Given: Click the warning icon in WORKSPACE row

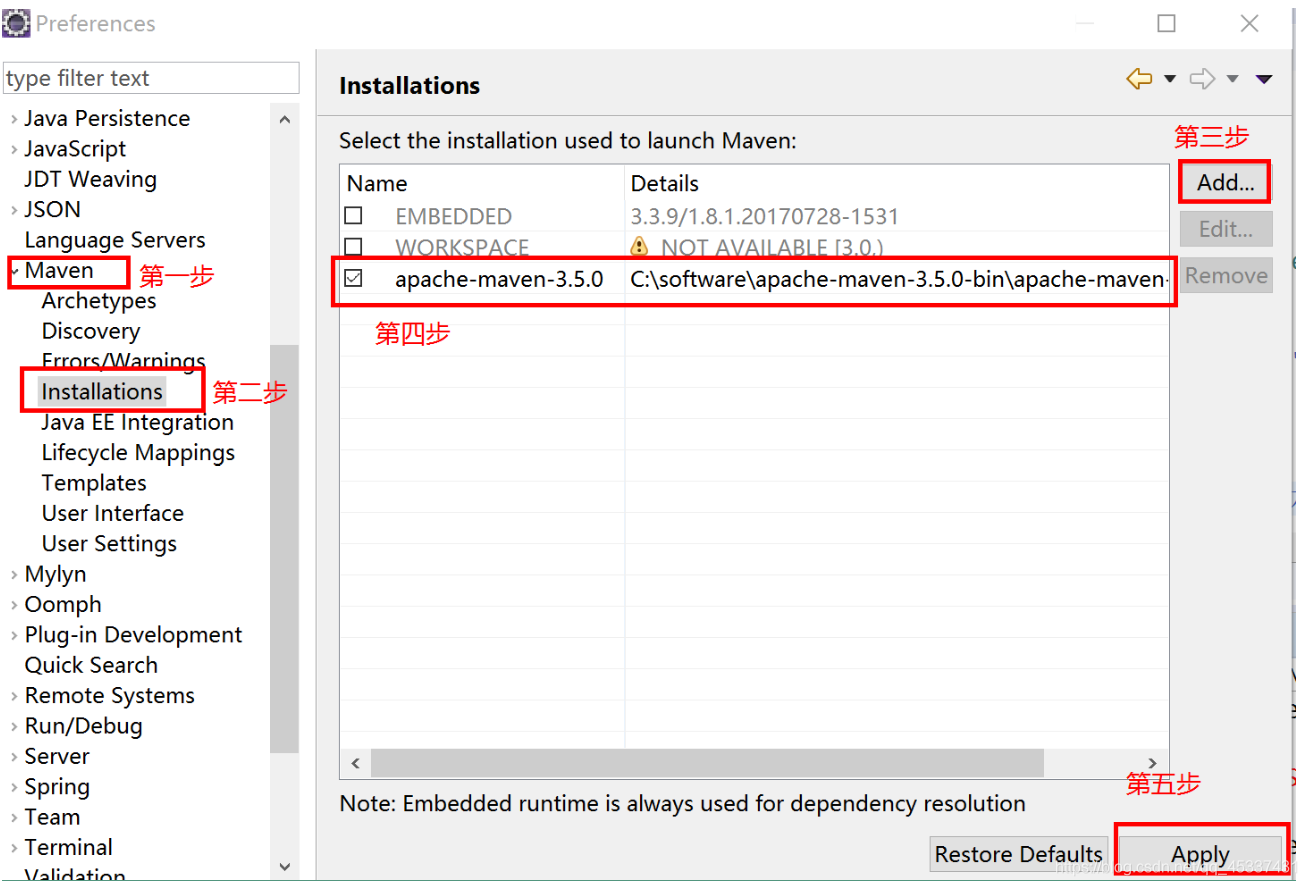Looking at the screenshot, I should 639,246.
